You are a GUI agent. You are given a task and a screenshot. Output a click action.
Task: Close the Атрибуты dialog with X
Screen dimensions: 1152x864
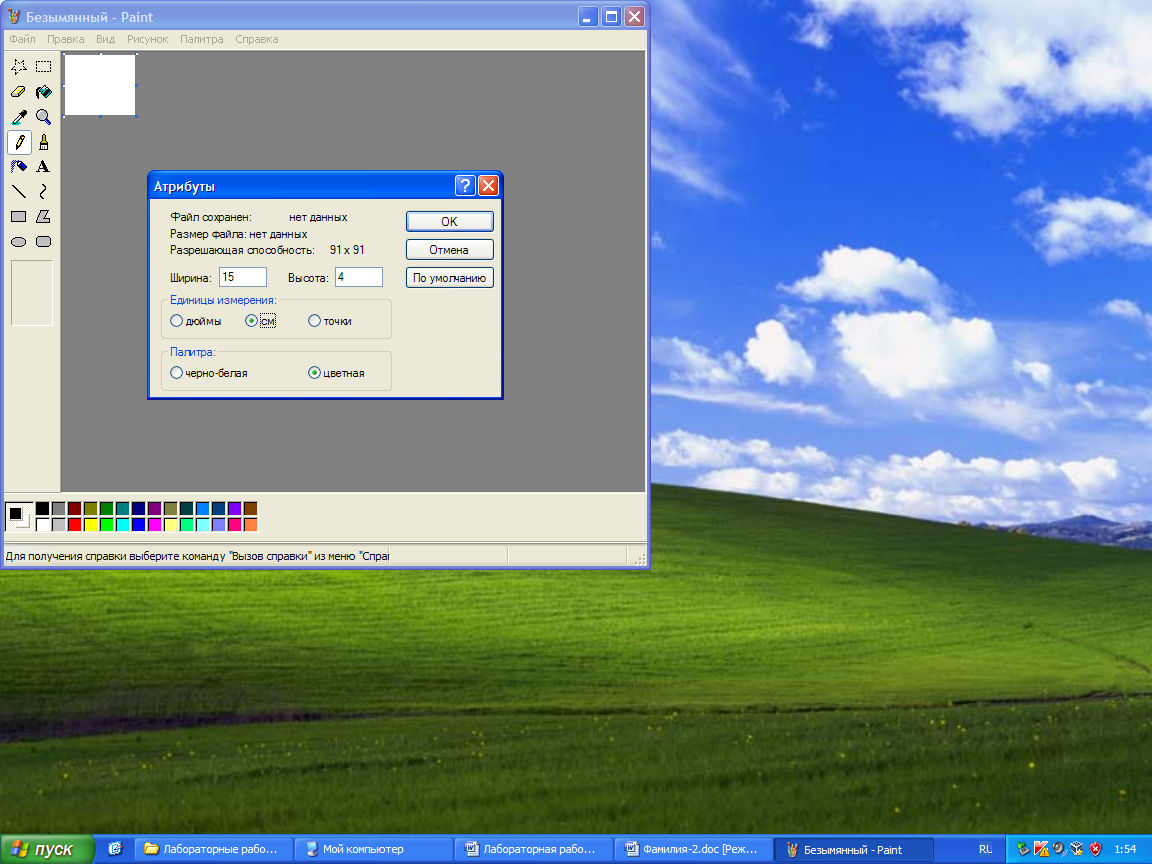point(489,186)
